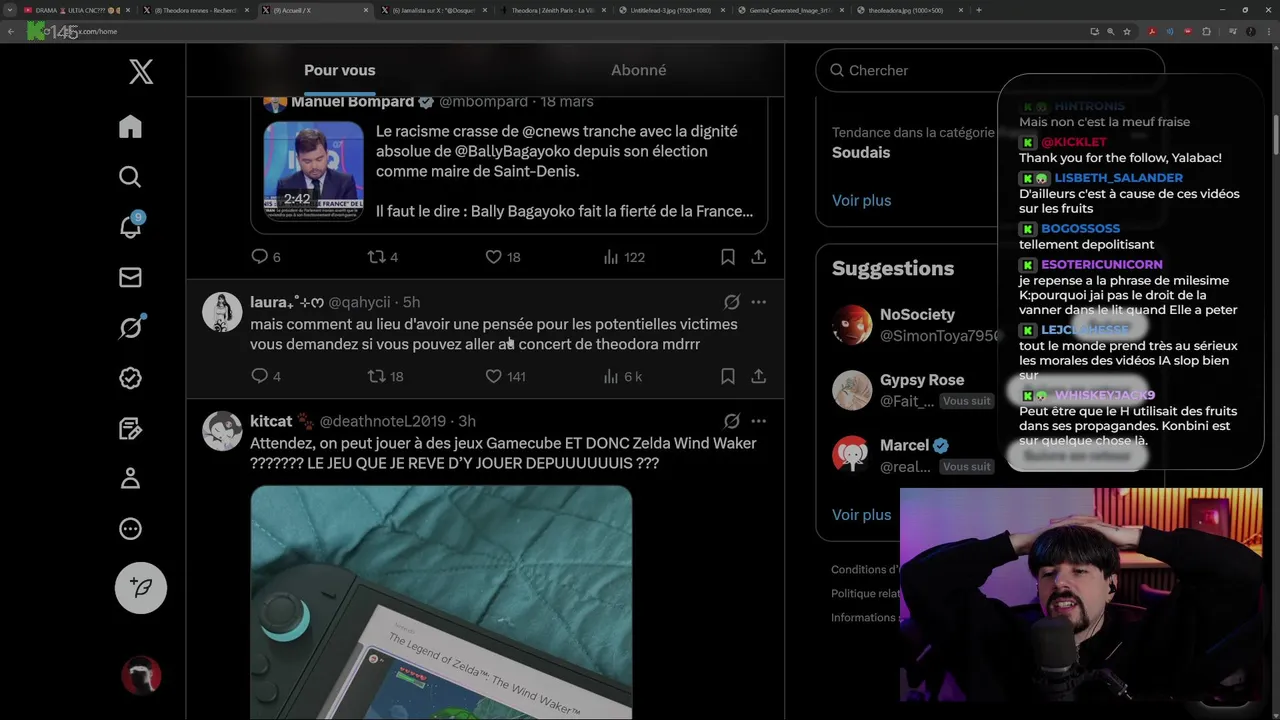
Task: Bookmark this page with the star icon
Action: 1127,31
